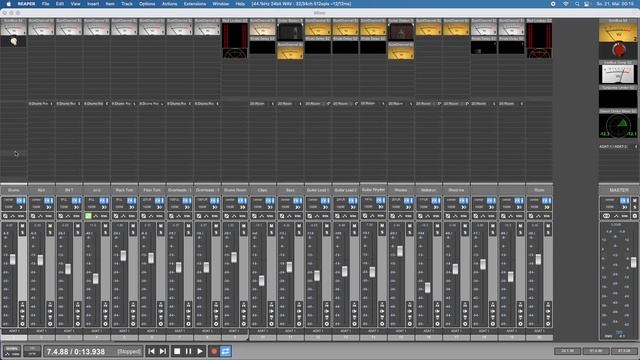Mute the Kick track
The height and width of the screenshot is (360, 640).
[50, 226]
